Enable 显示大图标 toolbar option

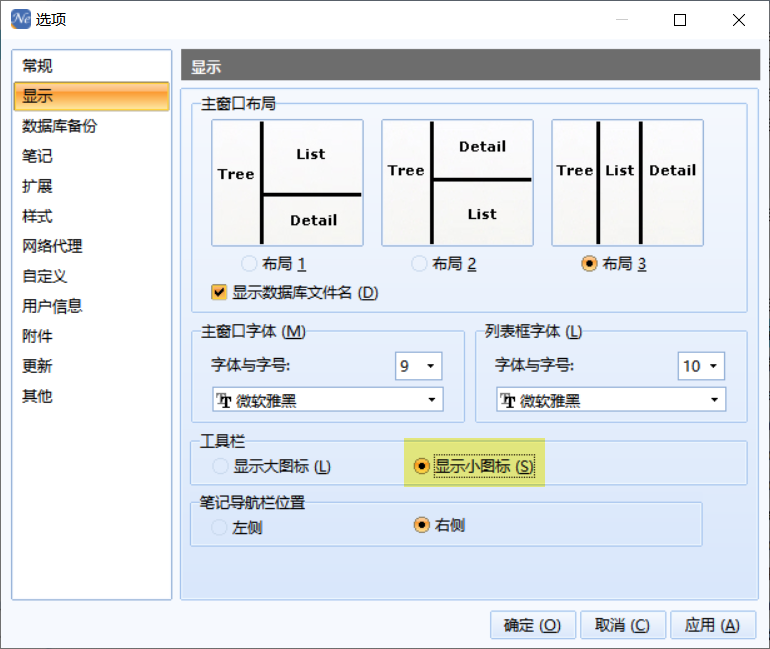pos(220,466)
